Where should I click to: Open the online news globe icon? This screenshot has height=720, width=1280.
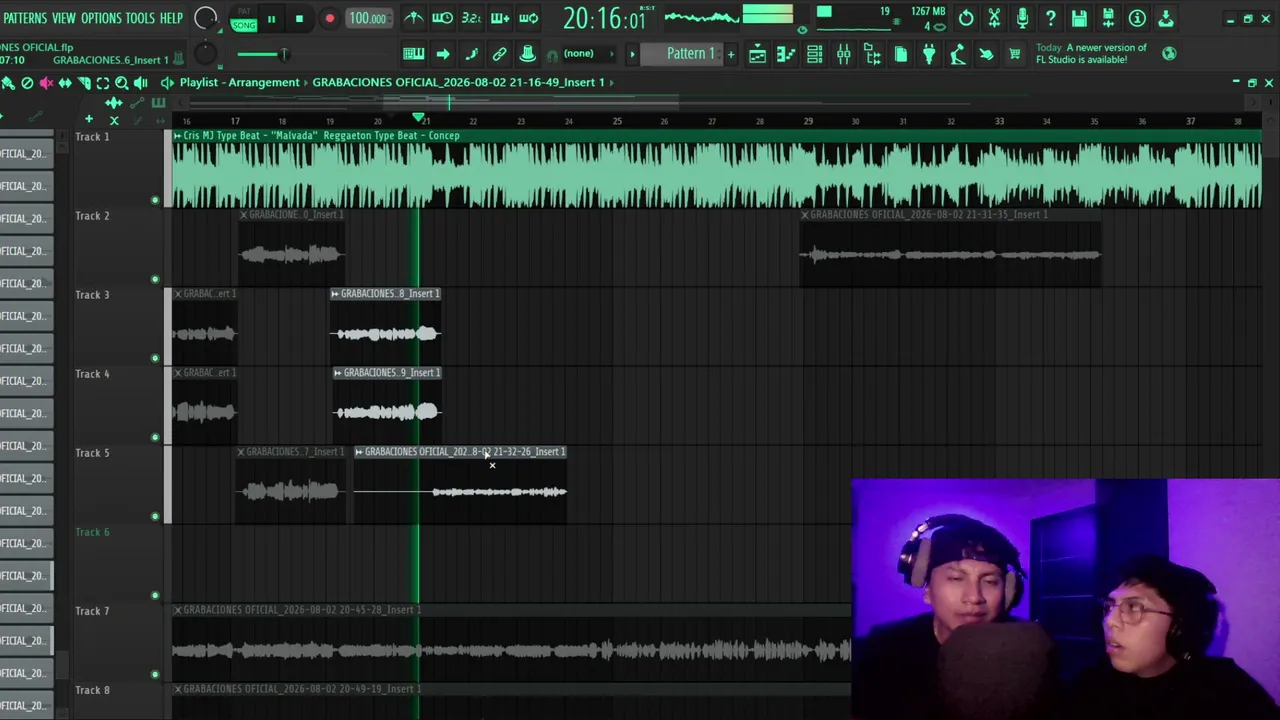(x=1169, y=54)
